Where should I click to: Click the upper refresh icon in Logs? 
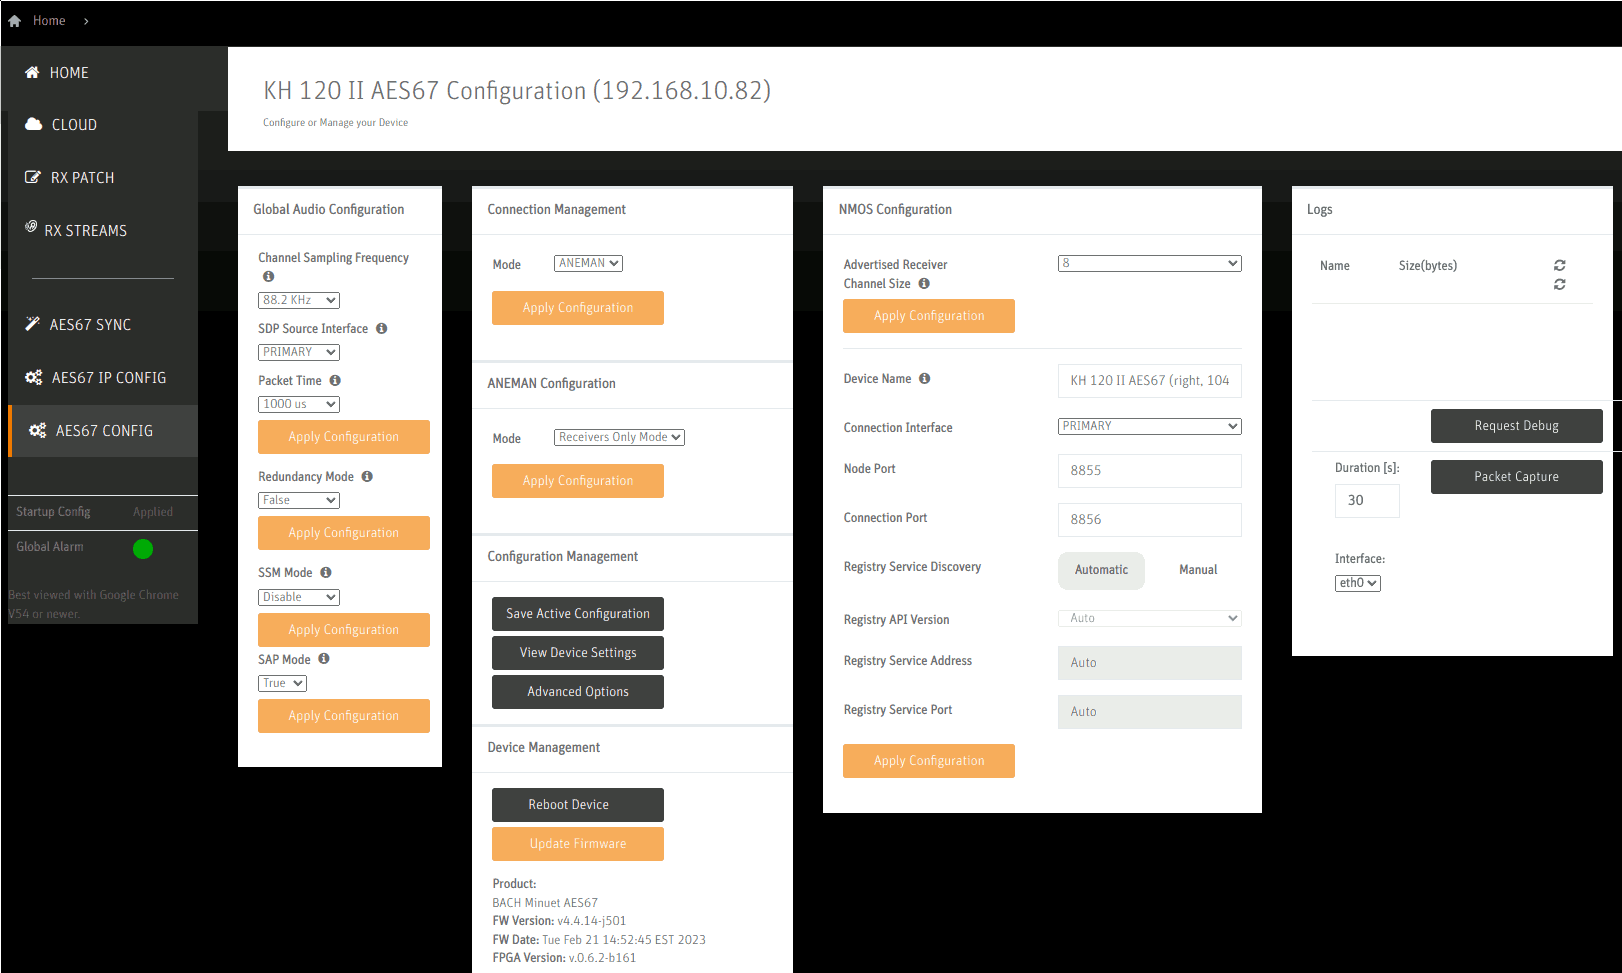[1559, 265]
